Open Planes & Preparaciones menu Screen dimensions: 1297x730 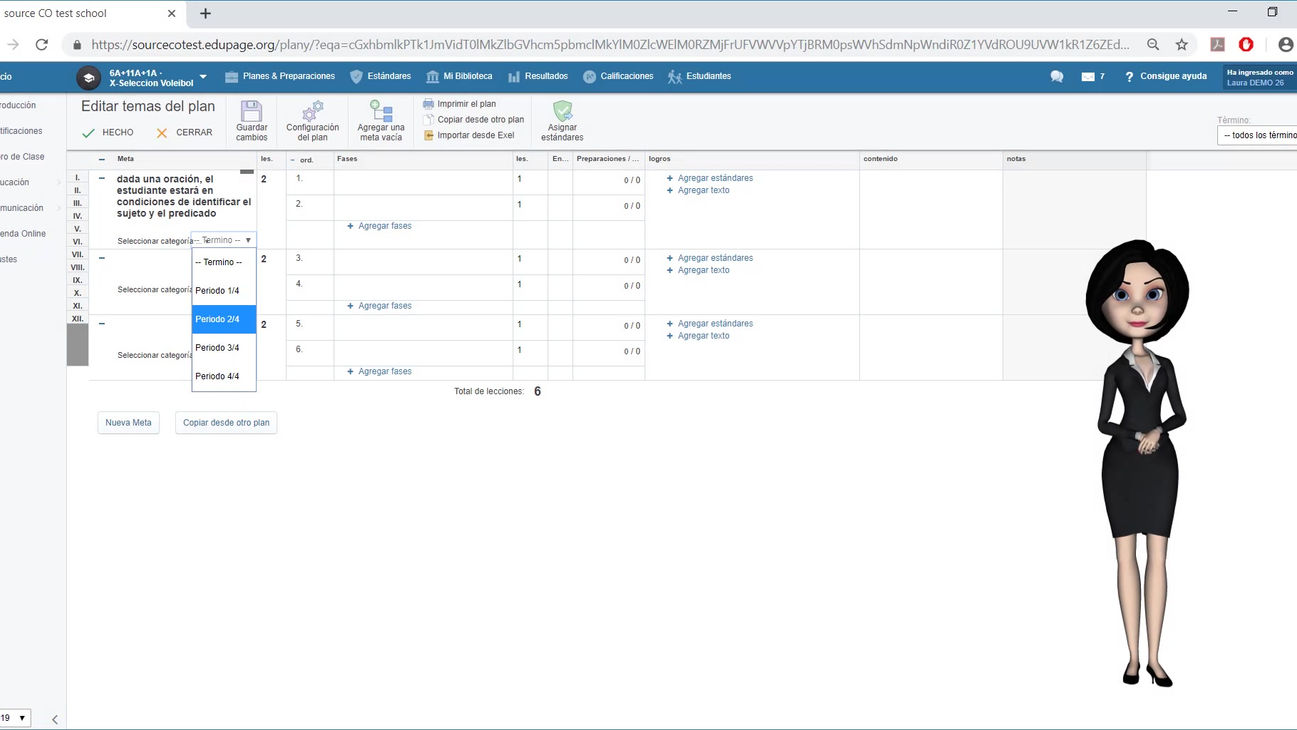[280, 76]
